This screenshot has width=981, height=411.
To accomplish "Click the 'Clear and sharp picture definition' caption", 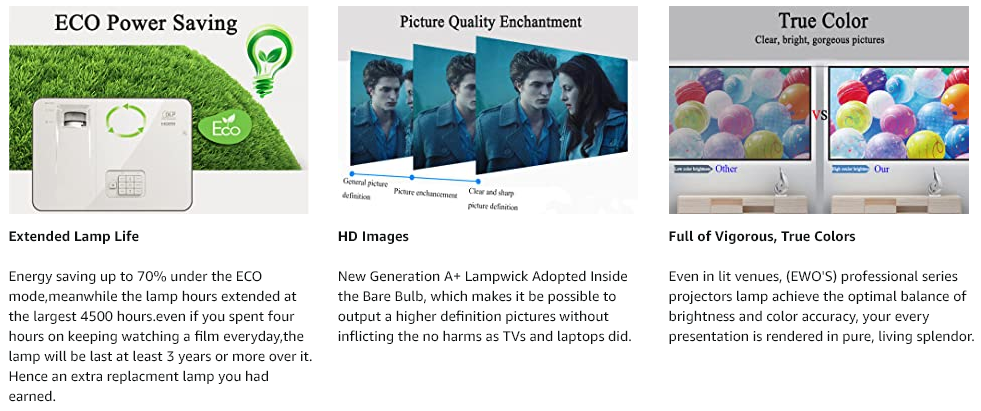I will point(494,198).
